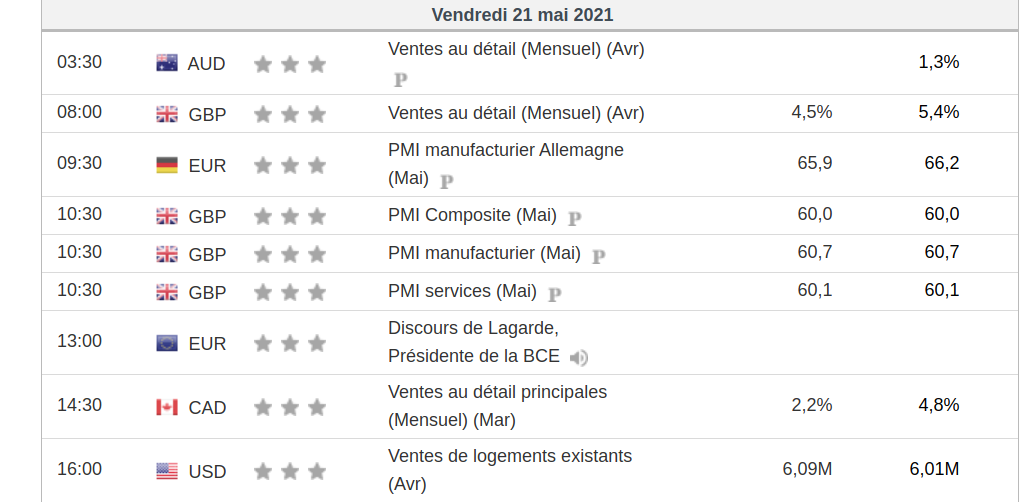1036x502 pixels.
Task: Open the PMI manufacturier Allemagne event
Action: (505, 150)
